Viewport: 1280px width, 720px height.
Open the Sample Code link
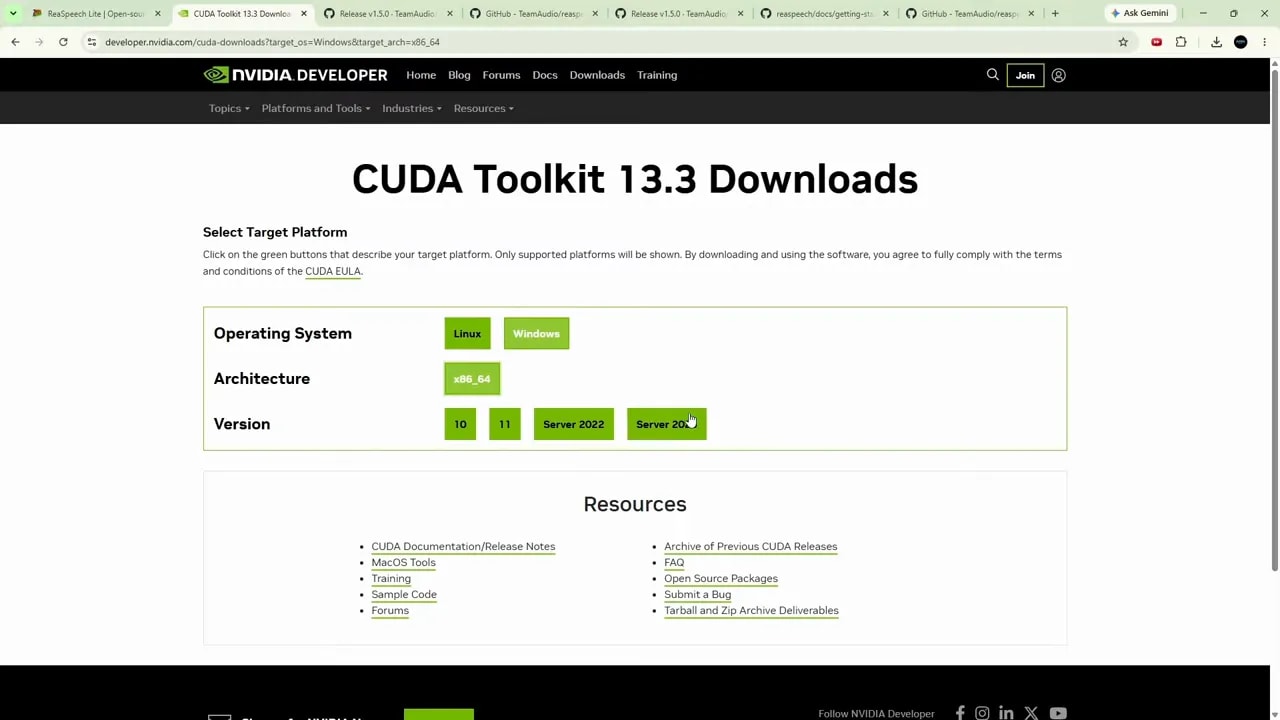(x=404, y=594)
